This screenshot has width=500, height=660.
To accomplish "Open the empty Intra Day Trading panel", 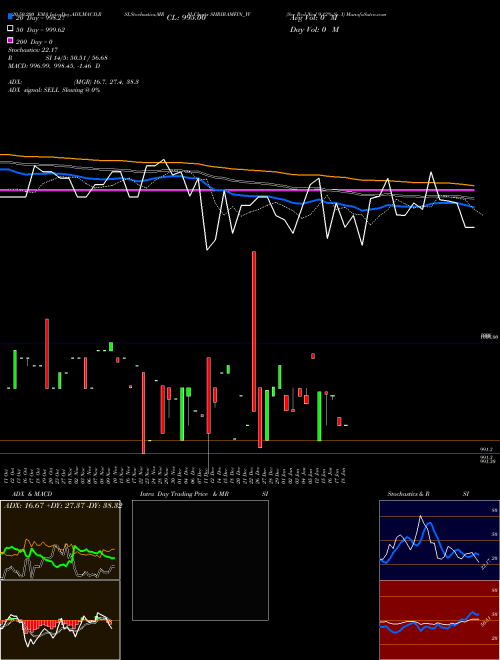I will point(200,560).
